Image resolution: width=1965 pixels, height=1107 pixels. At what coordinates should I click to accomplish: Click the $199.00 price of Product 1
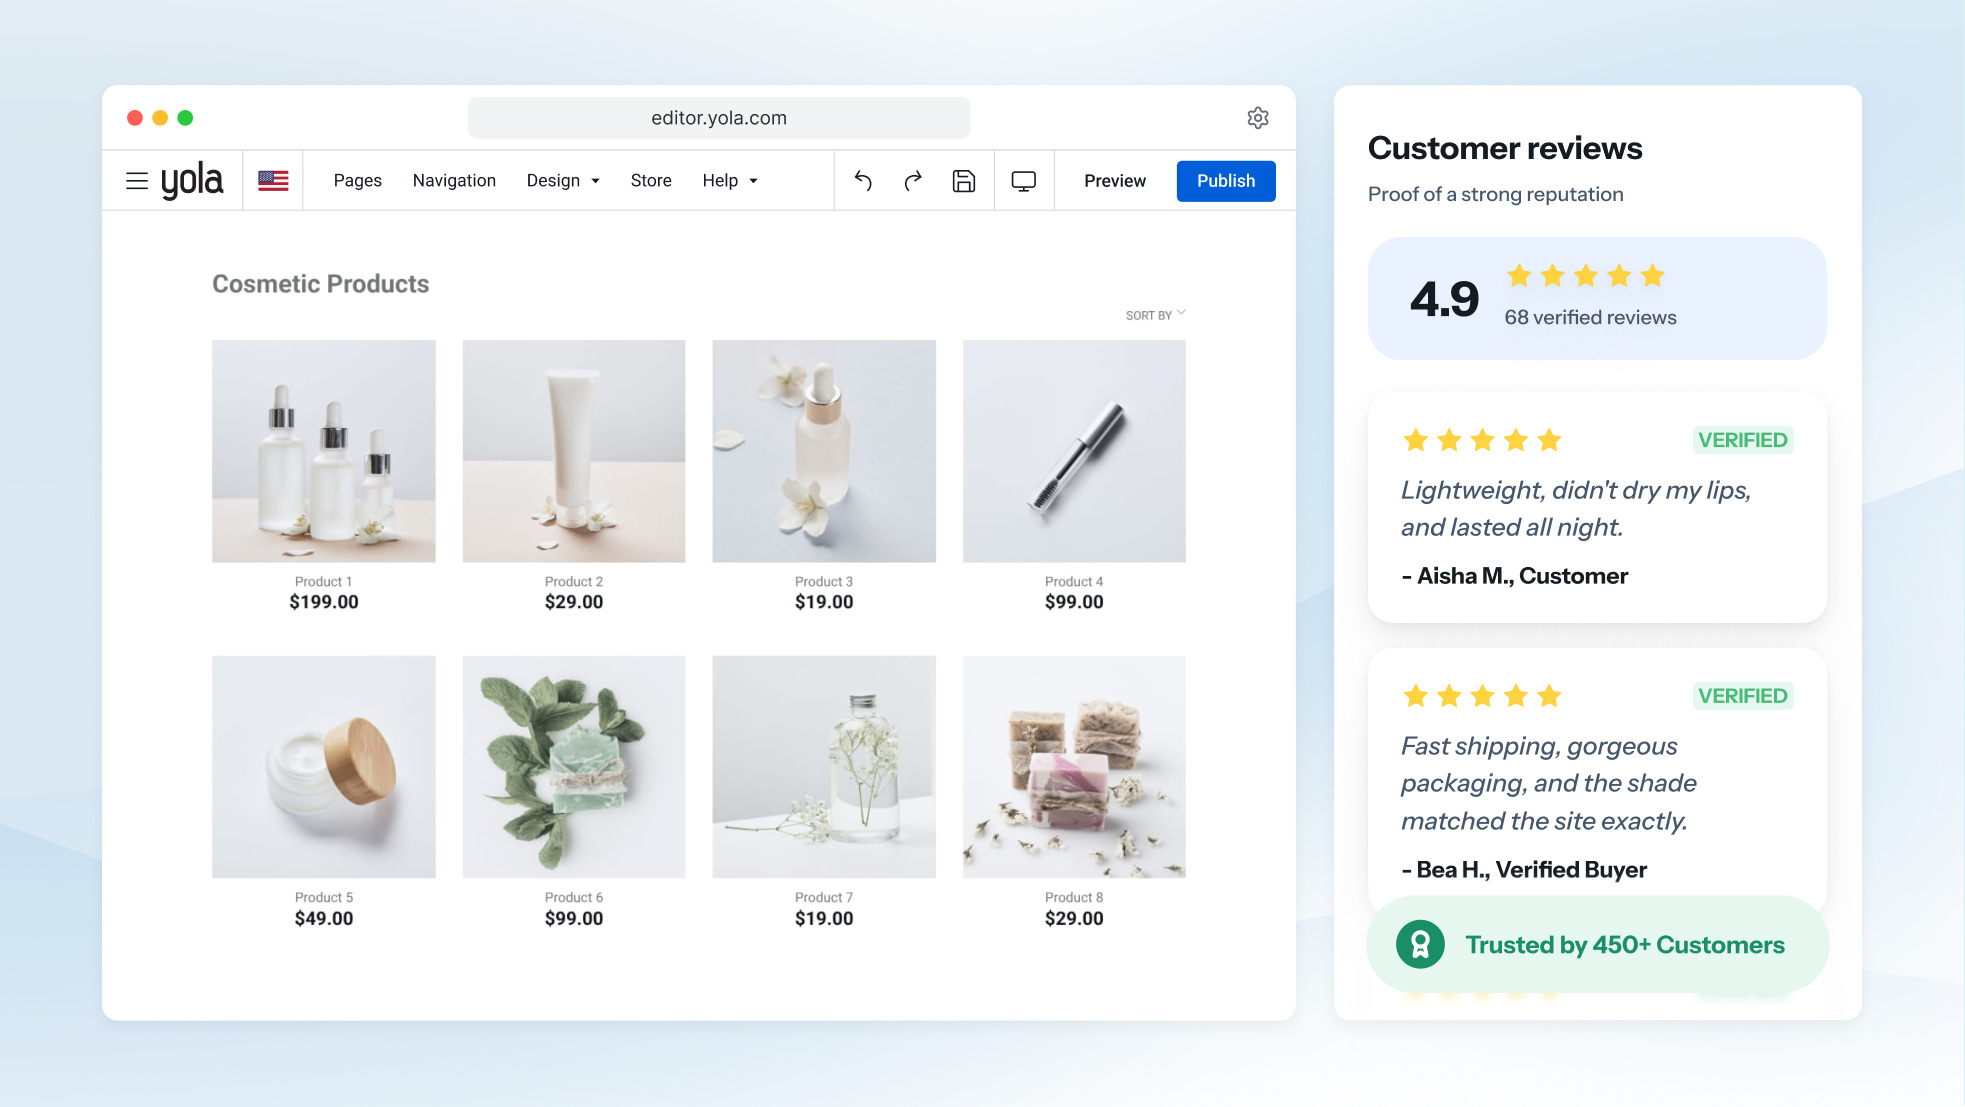(x=324, y=602)
